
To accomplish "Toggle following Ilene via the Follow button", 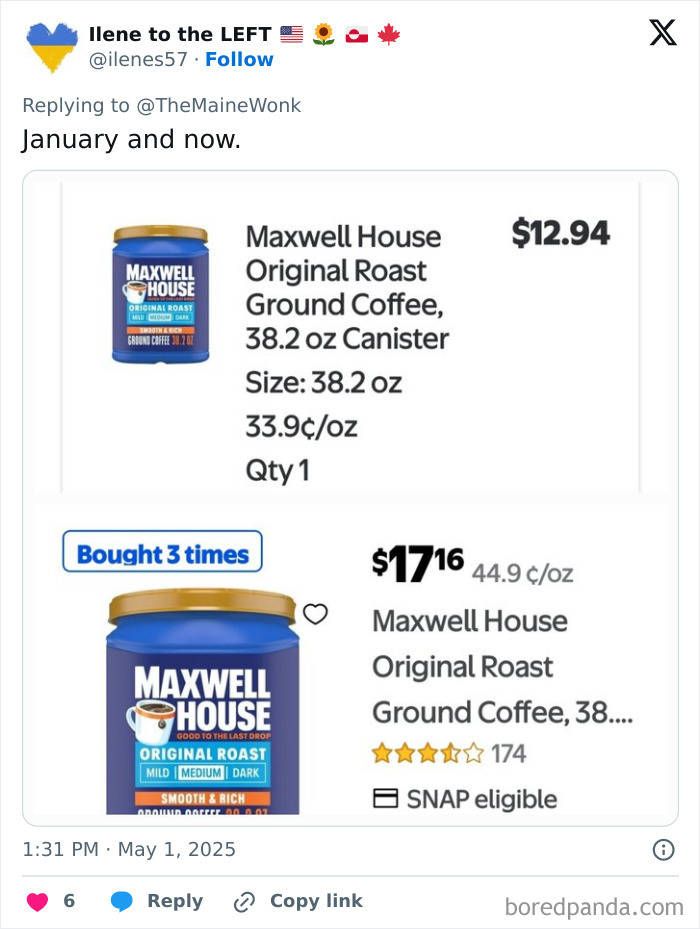I will 239,59.
